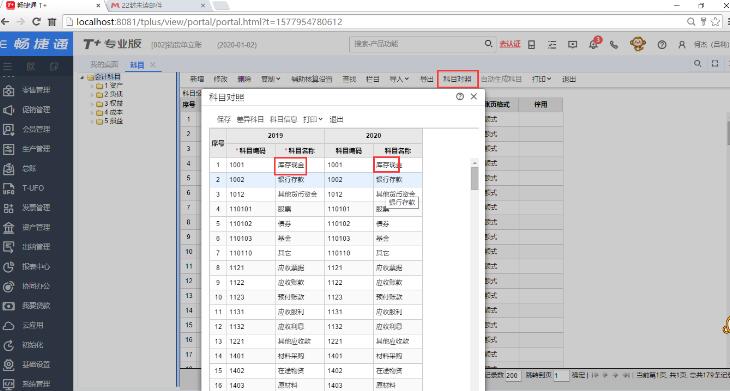Viewport: 730px width, 391px height.
Task: Switch to the 我的桌面 tab
Action: point(104,64)
